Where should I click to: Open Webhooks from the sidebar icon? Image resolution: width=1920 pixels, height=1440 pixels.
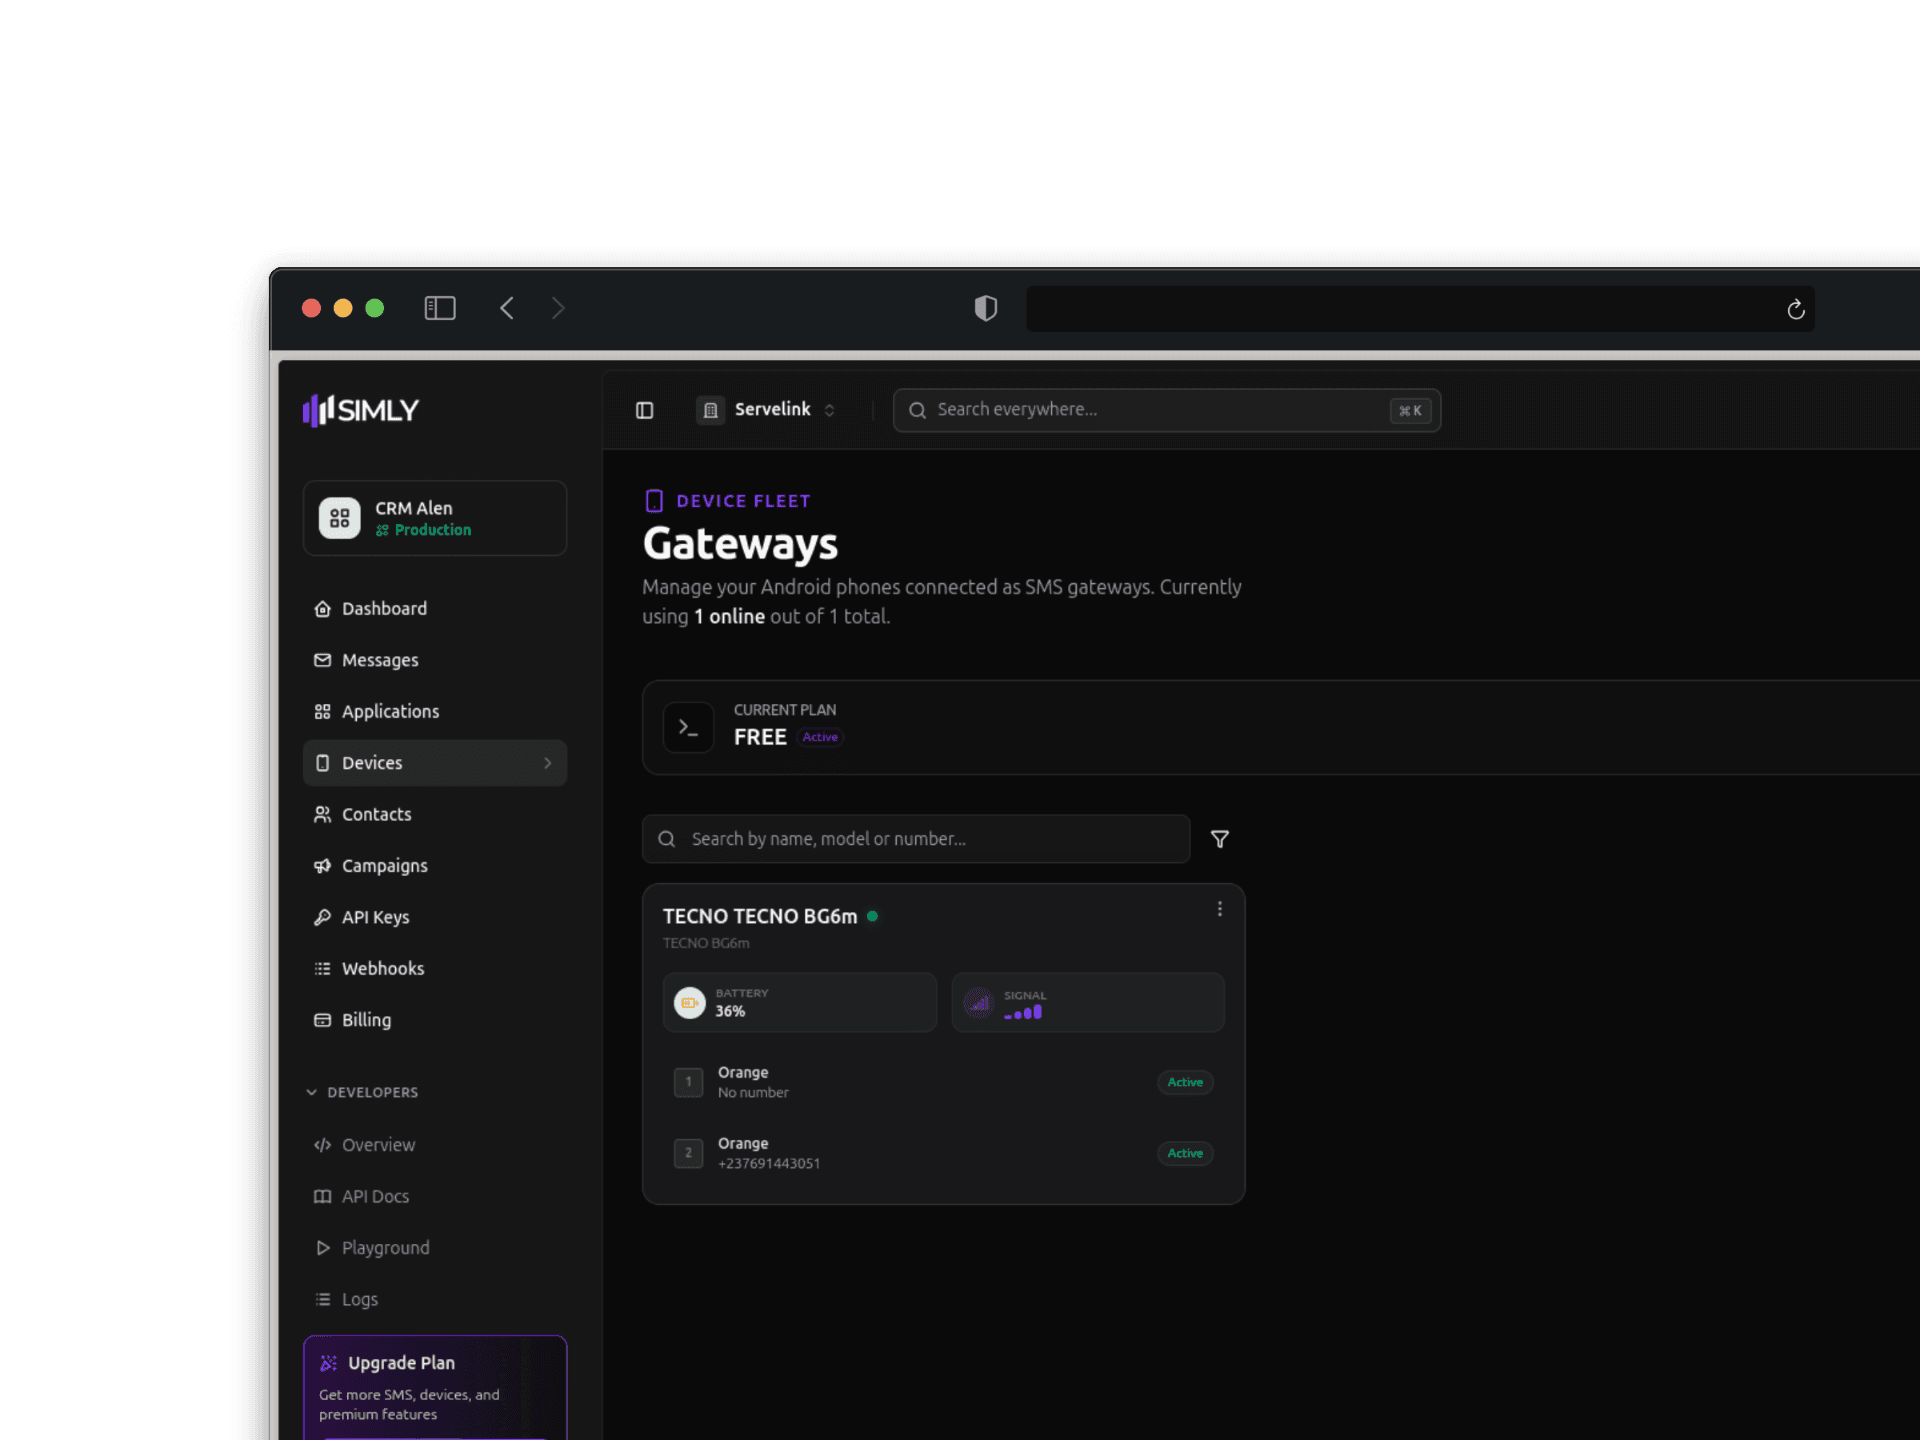point(322,968)
